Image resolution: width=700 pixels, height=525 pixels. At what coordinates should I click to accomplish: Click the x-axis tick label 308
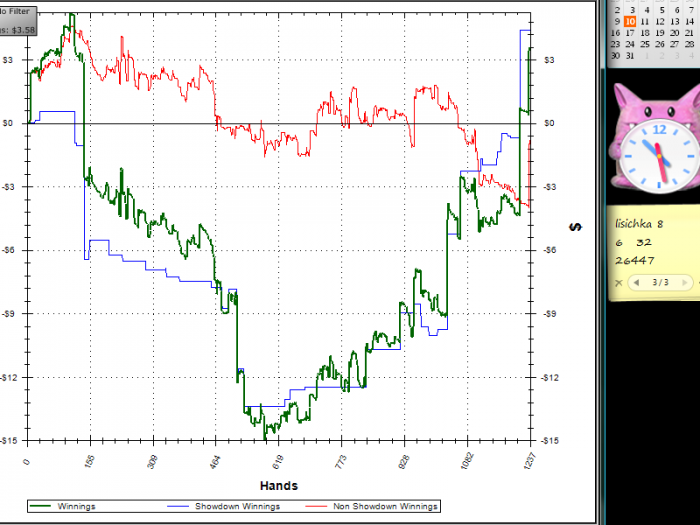pos(152,461)
